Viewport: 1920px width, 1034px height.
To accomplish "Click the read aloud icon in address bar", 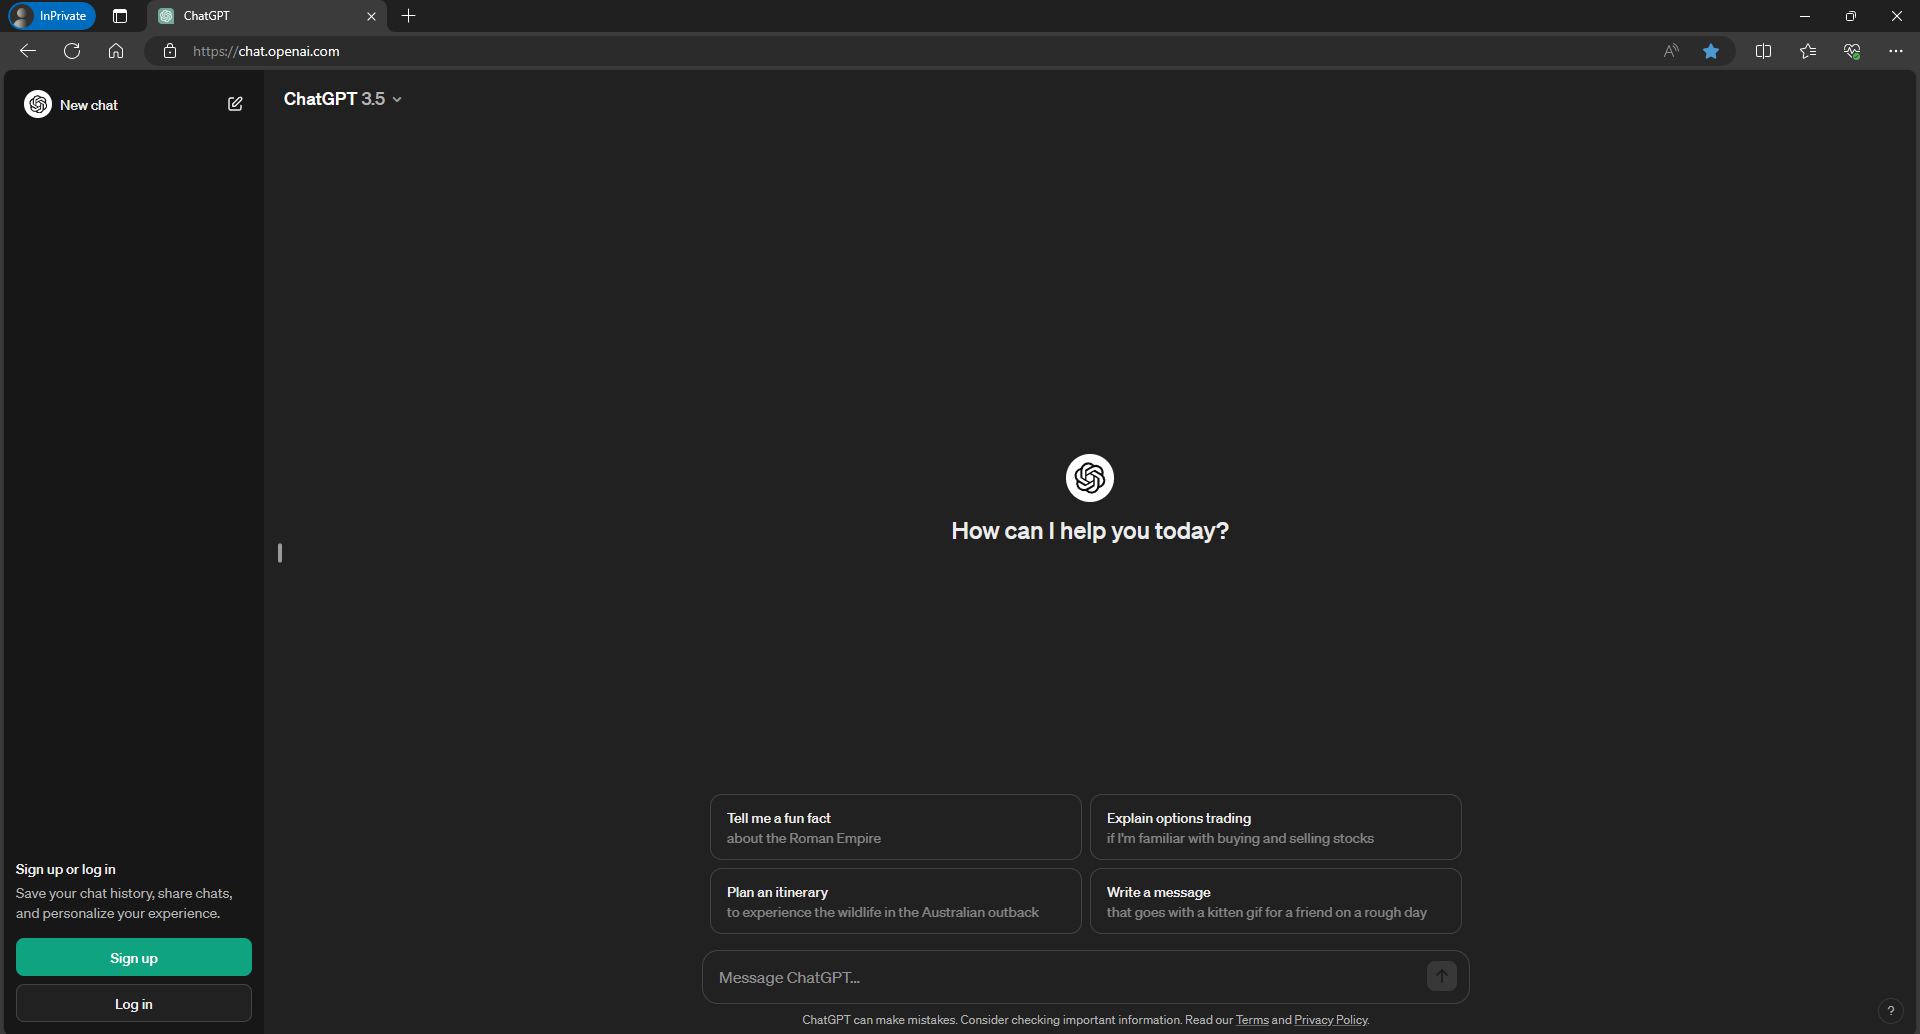I will coord(1671,51).
